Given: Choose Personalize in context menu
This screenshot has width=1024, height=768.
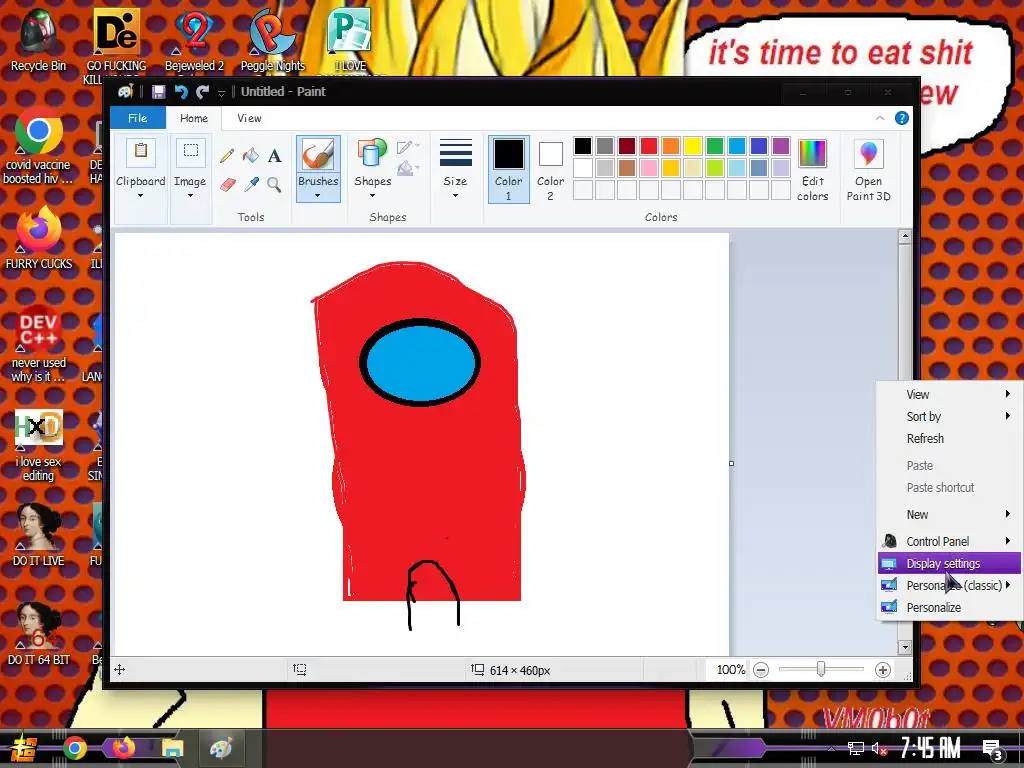Looking at the screenshot, I should tap(949, 607).
